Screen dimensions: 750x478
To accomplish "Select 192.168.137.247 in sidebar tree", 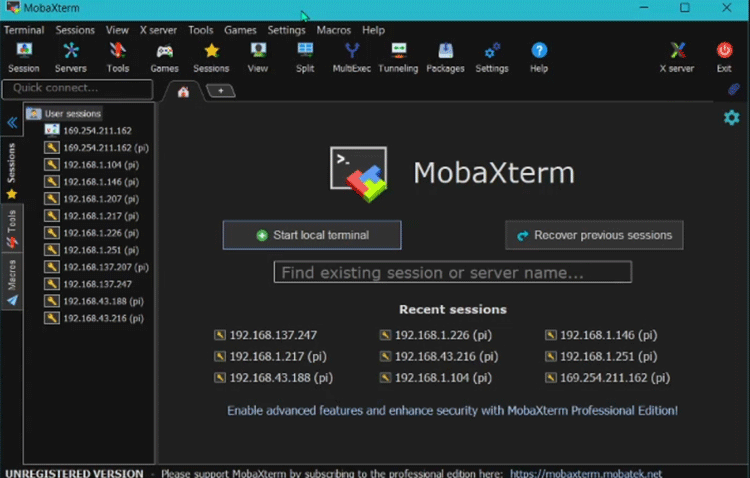I will coord(88,284).
